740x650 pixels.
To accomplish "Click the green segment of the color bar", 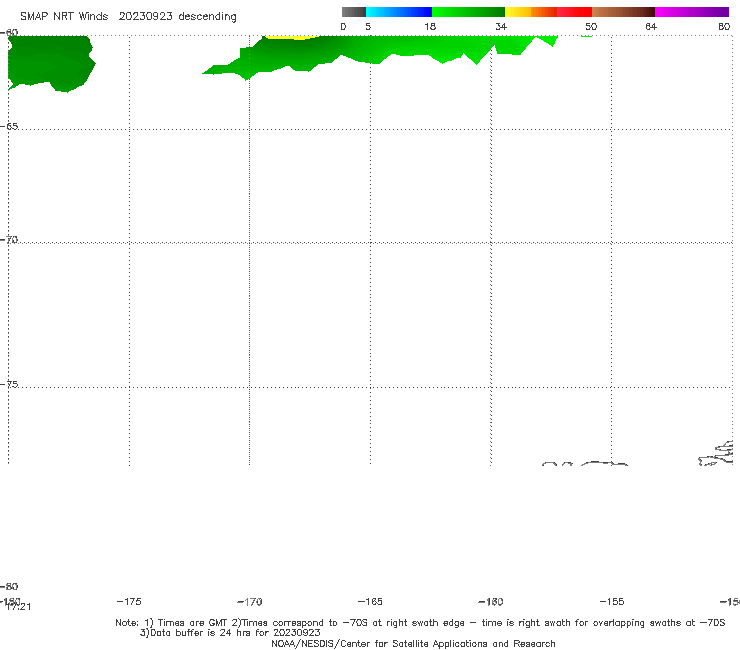I will pos(468,12).
